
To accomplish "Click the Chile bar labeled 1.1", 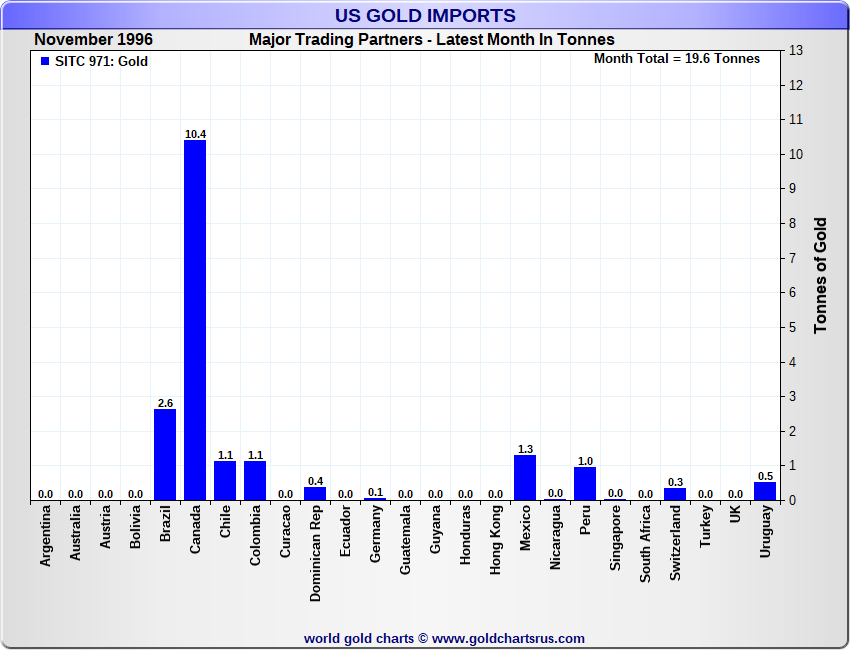I will click(225, 481).
